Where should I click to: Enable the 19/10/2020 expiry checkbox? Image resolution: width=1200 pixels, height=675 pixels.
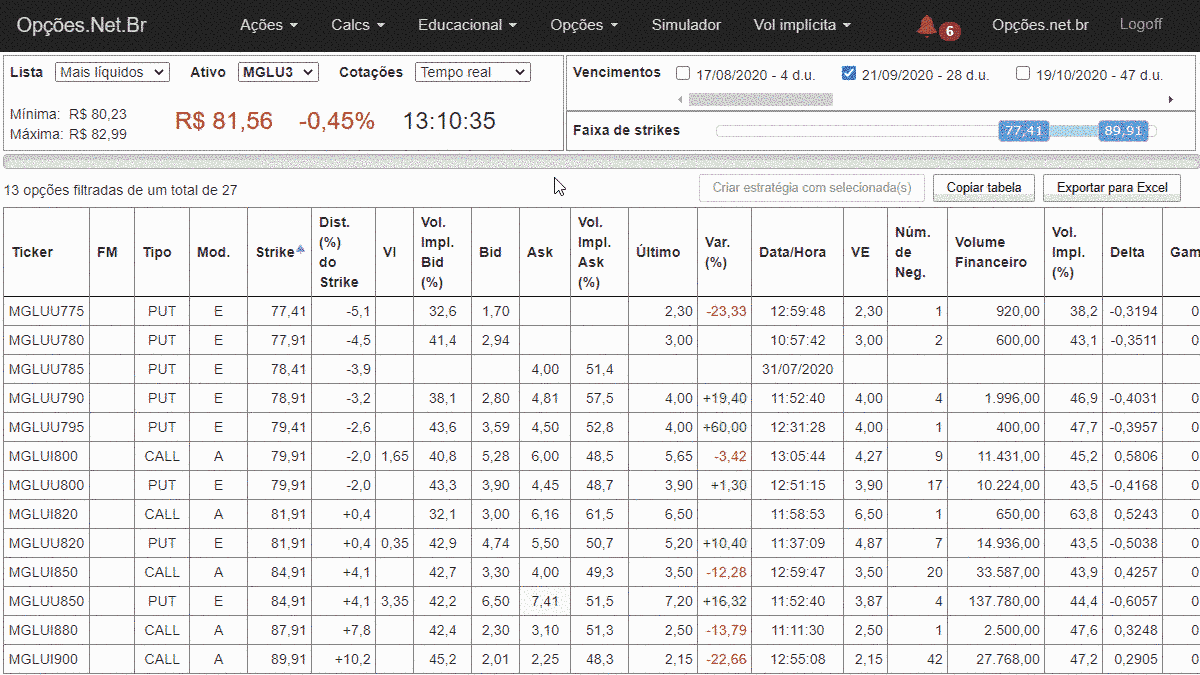tap(1023, 73)
